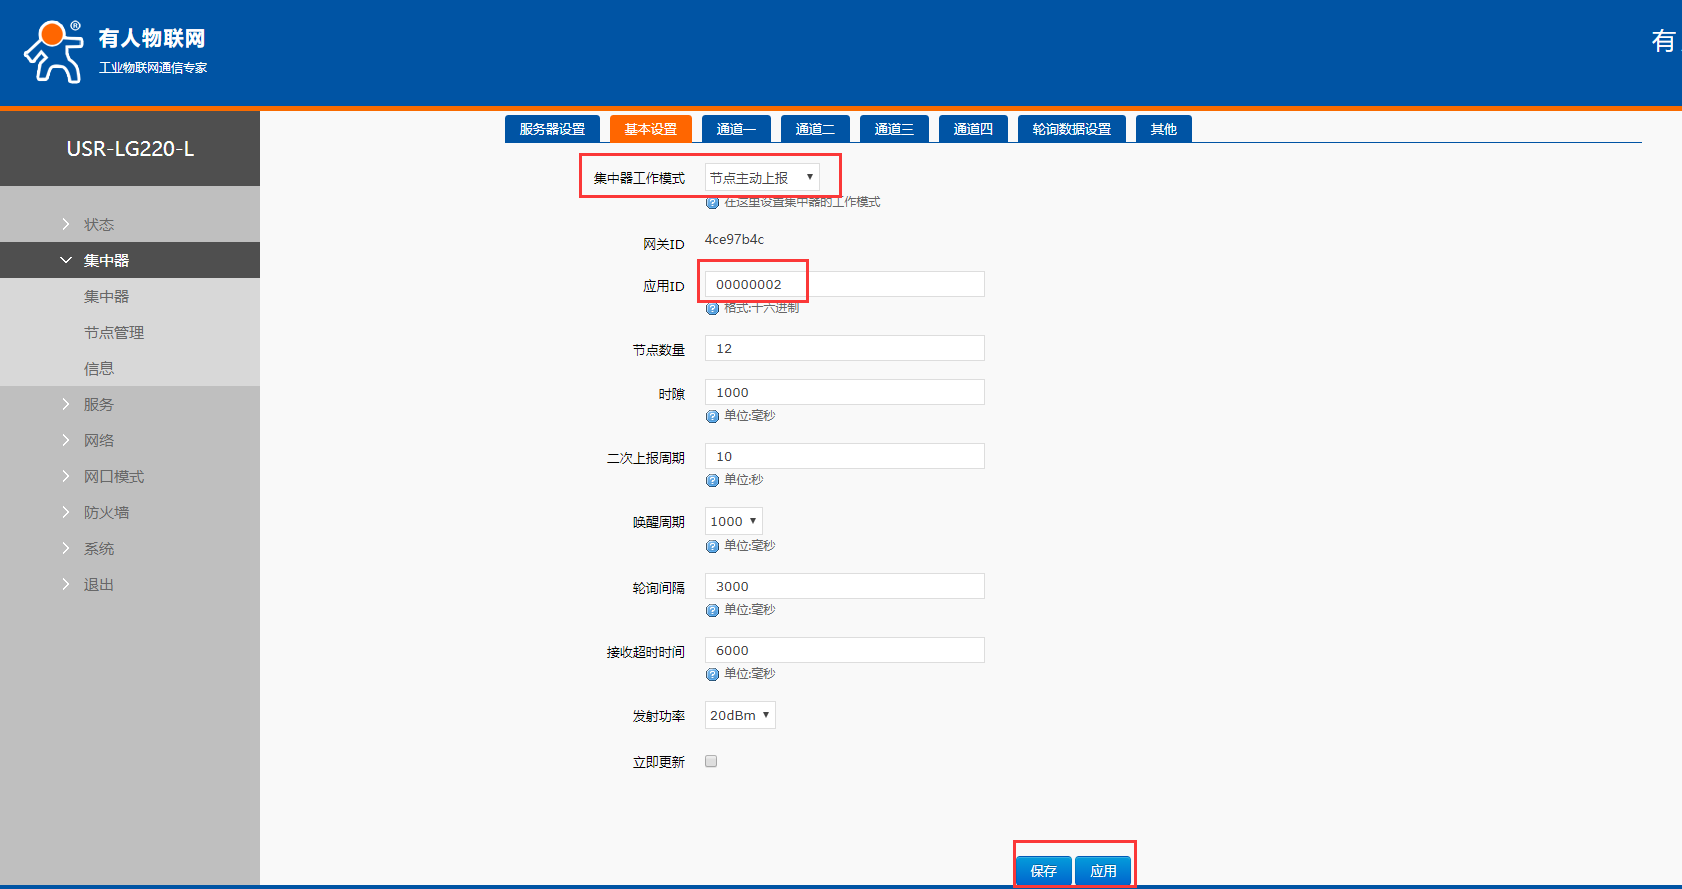The image size is (1682, 889).
Task: Expand the 网络 sidebar section
Action: point(99,441)
